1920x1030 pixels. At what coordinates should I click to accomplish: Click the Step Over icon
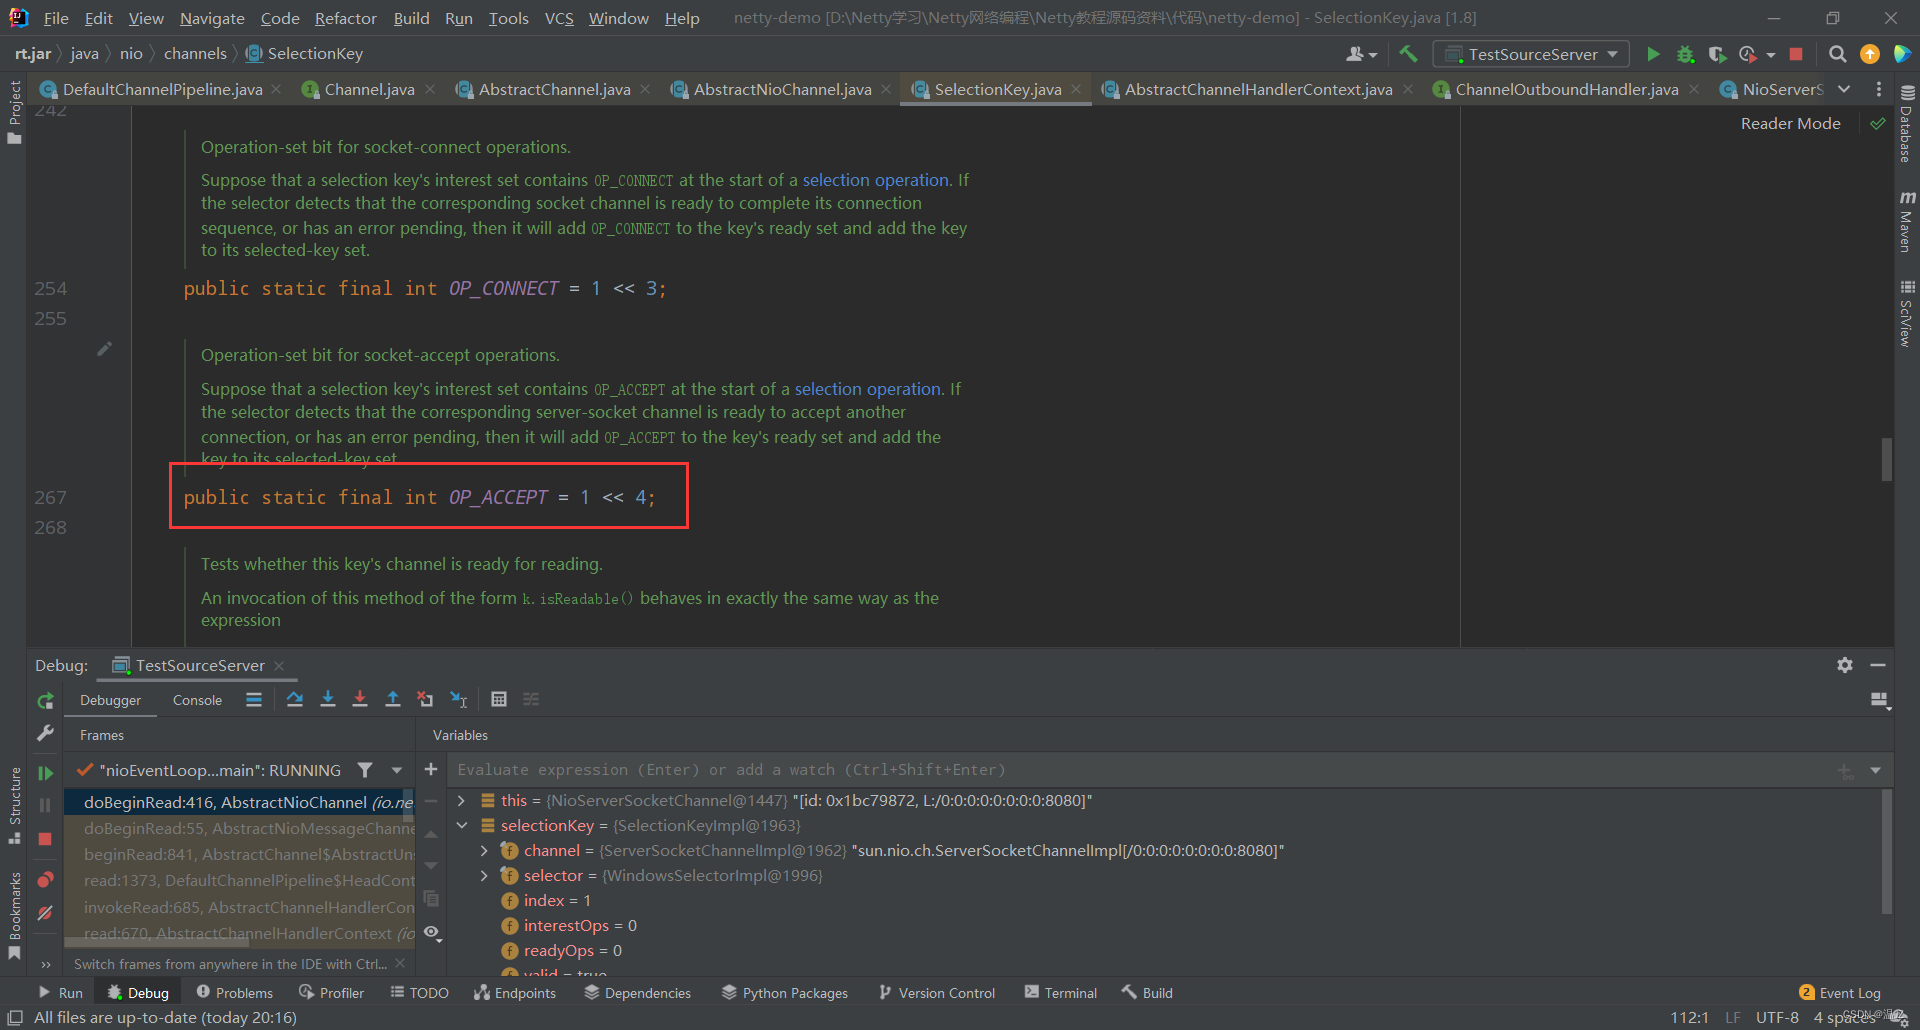295,700
